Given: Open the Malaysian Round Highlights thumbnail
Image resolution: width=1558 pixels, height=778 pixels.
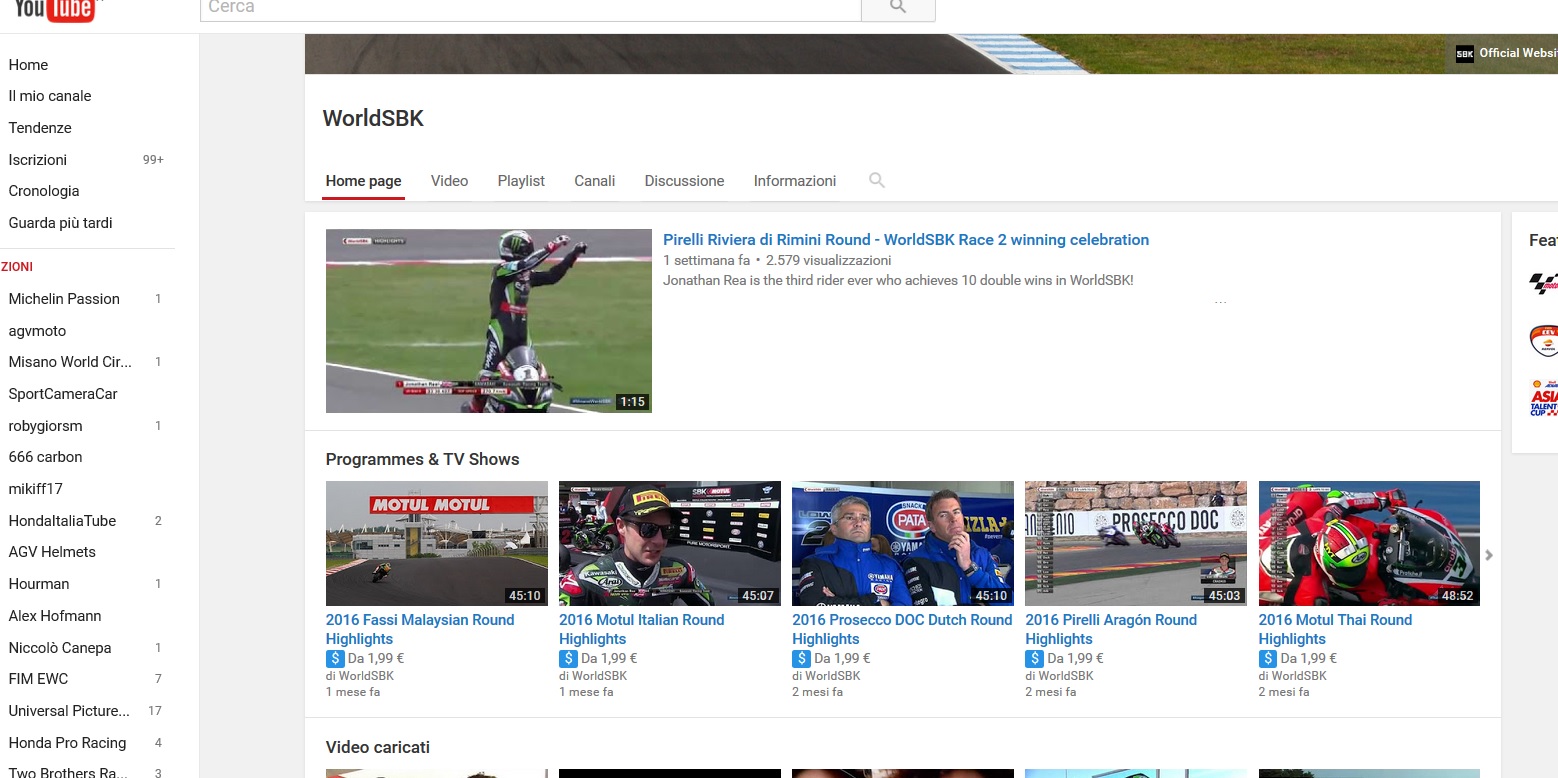Looking at the screenshot, I should point(437,543).
